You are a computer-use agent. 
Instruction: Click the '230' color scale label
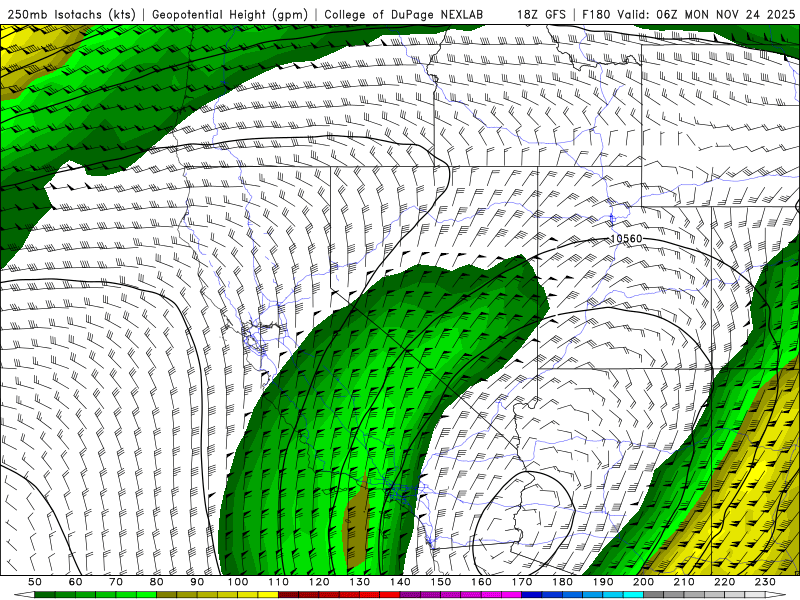point(765,582)
